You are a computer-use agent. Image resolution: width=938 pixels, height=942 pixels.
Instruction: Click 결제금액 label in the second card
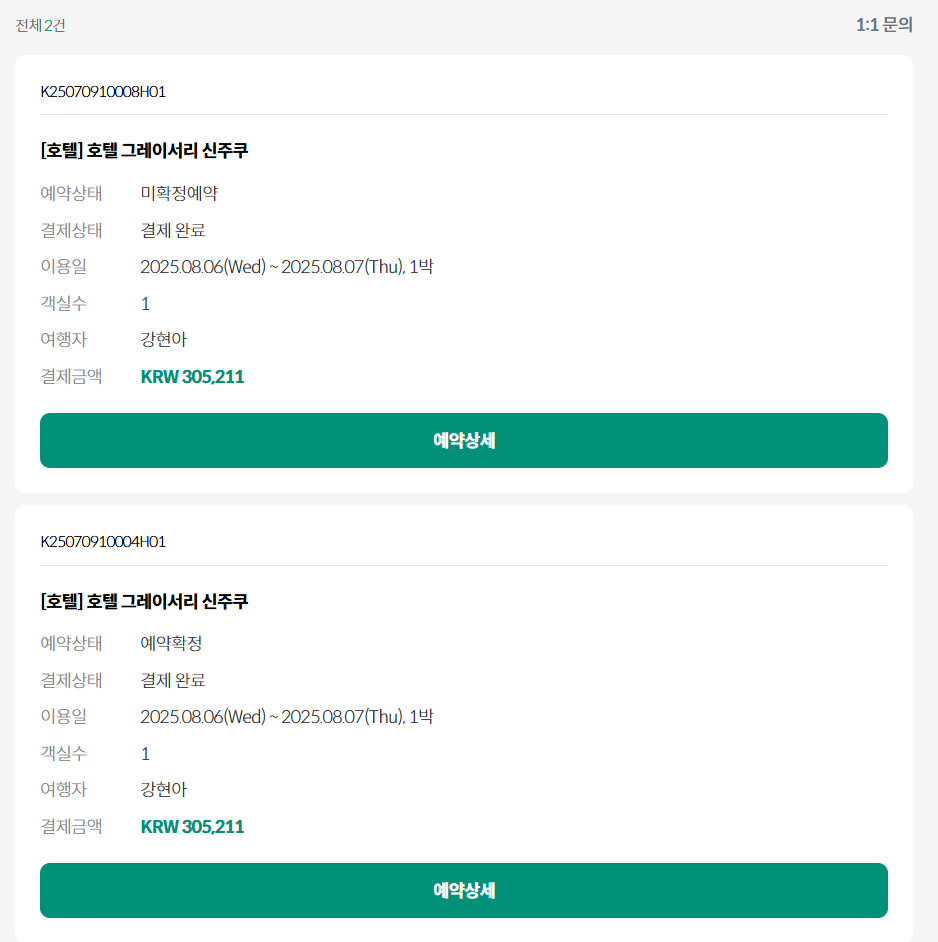tap(71, 827)
